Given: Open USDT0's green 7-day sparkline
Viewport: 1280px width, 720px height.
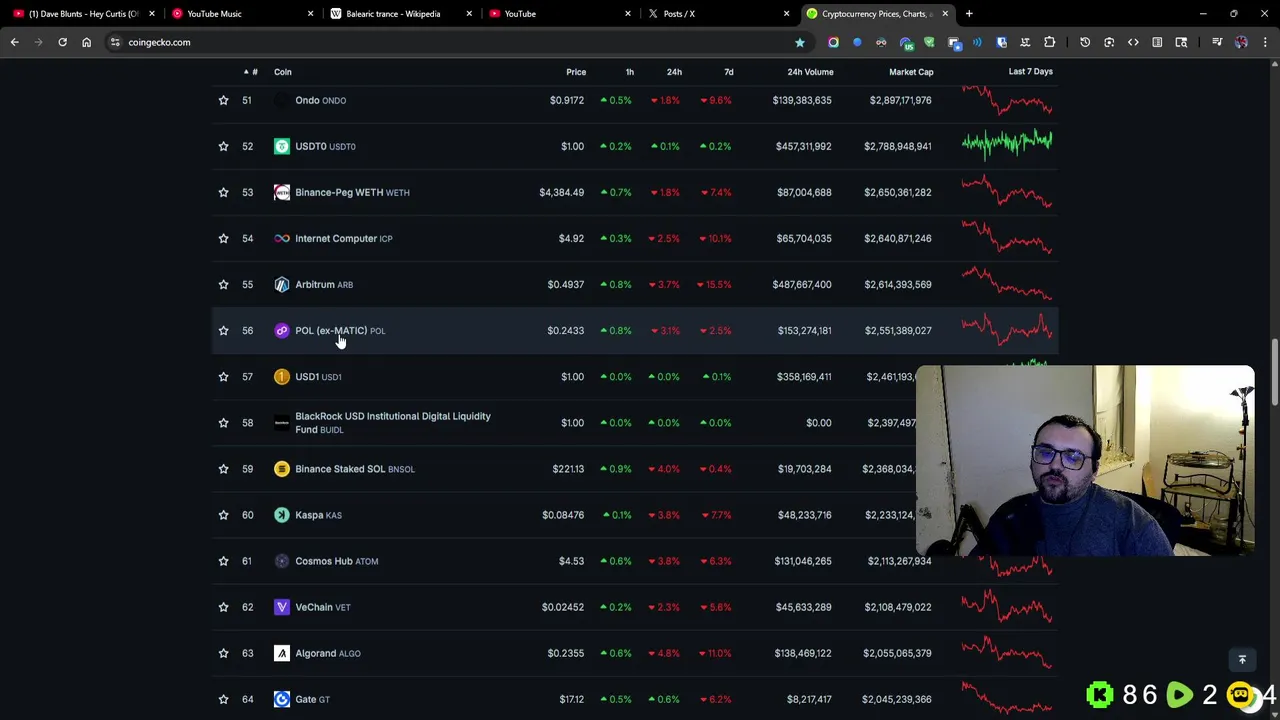Looking at the screenshot, I should 1007,146.
